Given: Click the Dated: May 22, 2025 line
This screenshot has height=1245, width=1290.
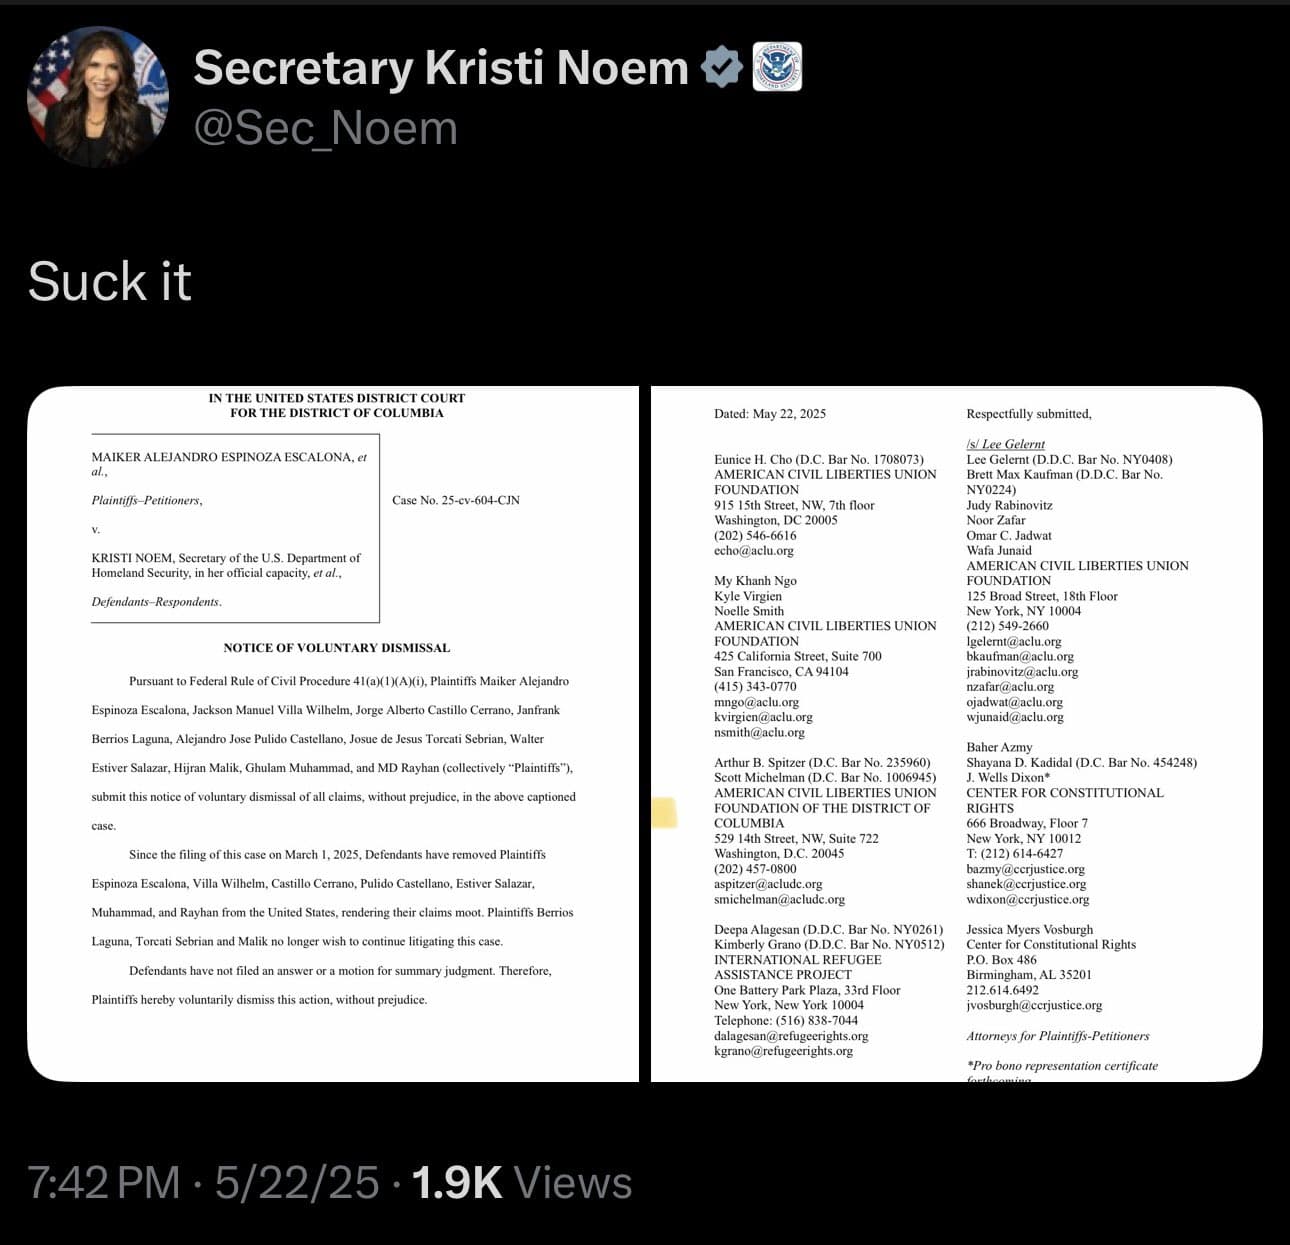Looking at the screenshot, I should click(x=770, y=414).
